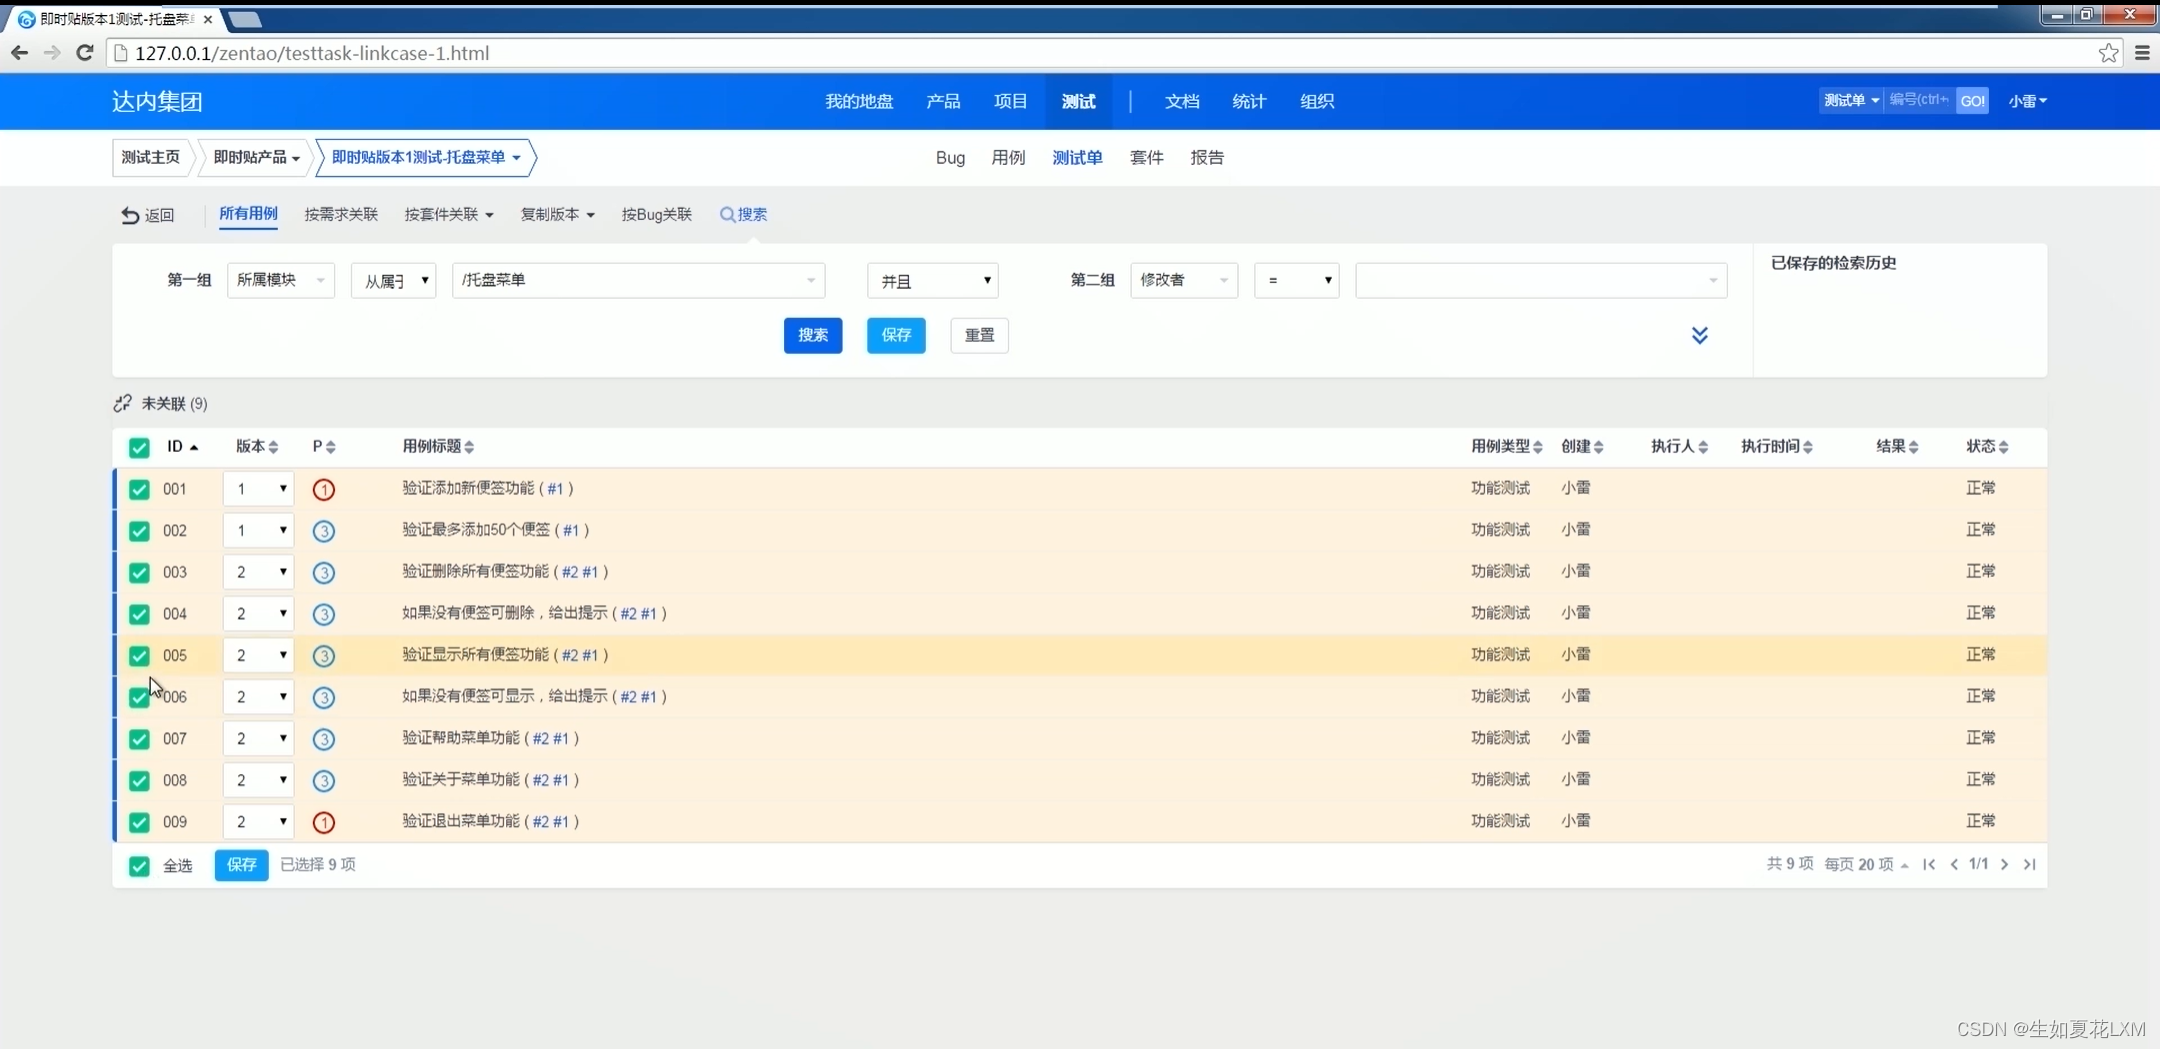Click the blue 搜索 search button

813,335
